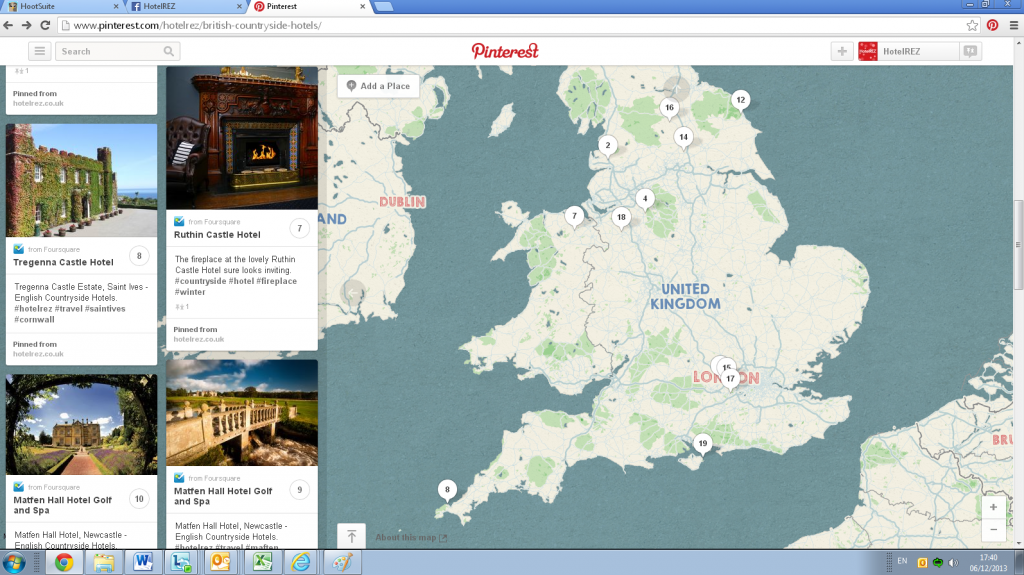
Task: Click the Pinterest extension icon in Chrome
Action: point(992,25)
